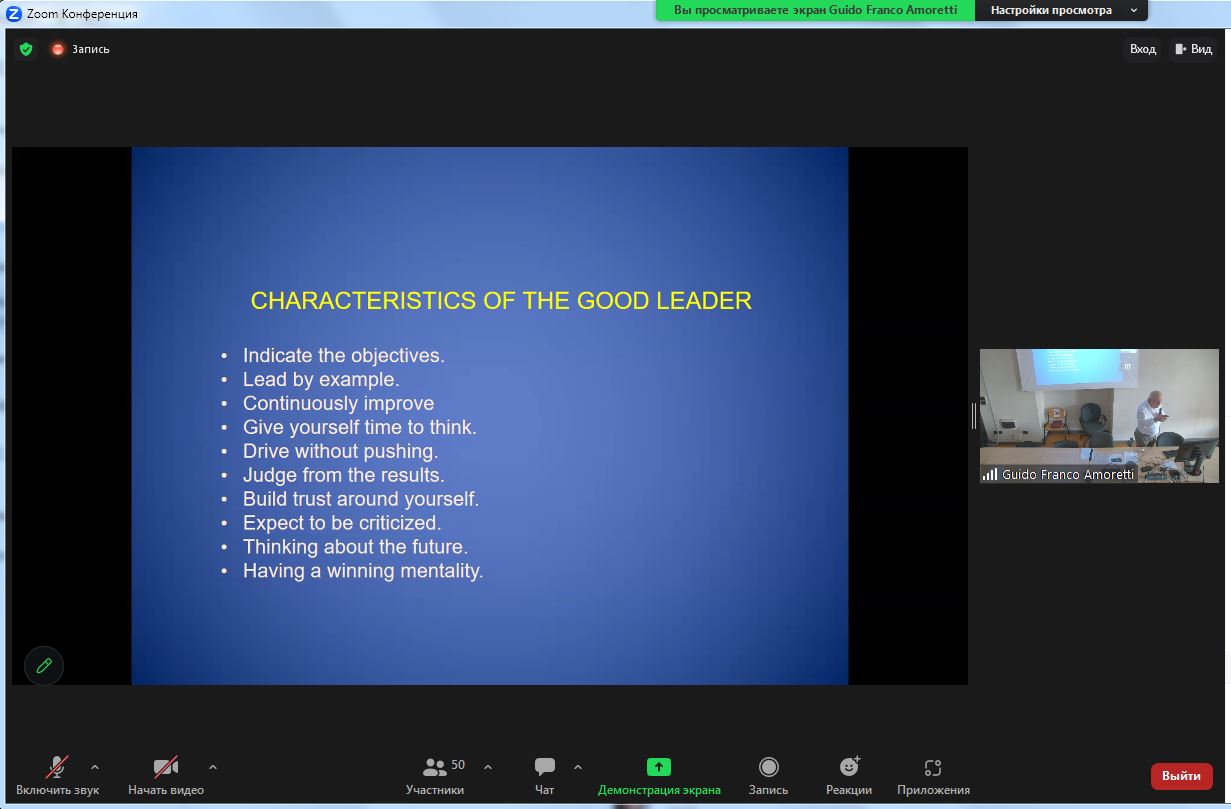Open the Участники participants panel
Image resolution: width=1231 pixels, height=809 pixels.
[x=436, y=776]
